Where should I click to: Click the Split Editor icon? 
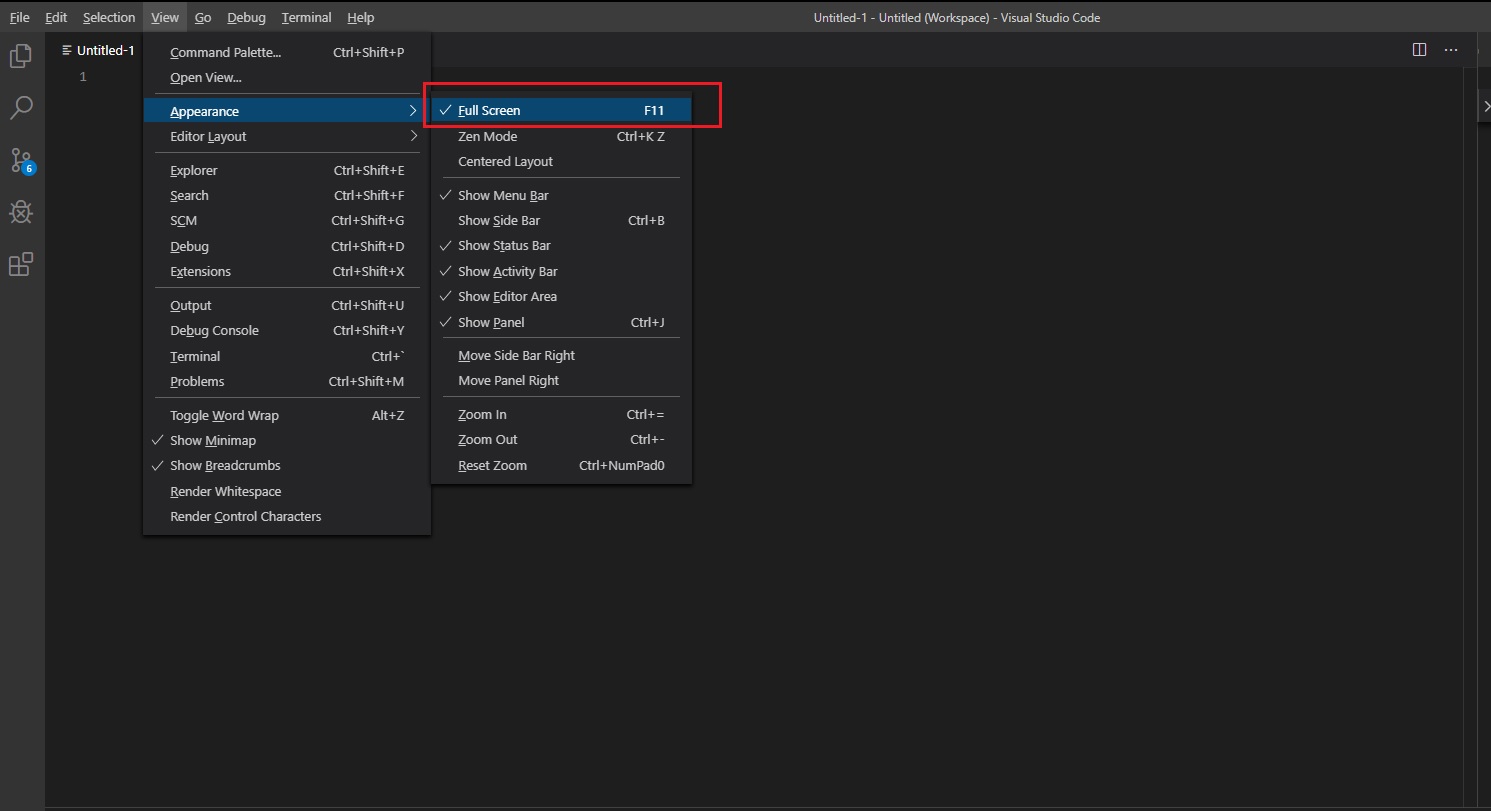point(1419,50)
